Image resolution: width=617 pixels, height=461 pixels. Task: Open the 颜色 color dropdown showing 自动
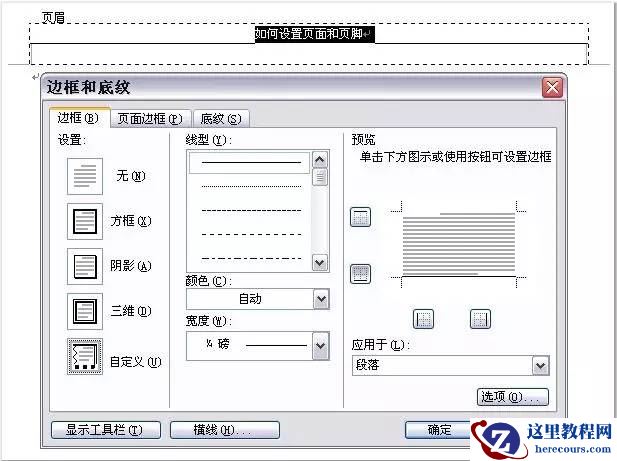(x=258, y=299)
